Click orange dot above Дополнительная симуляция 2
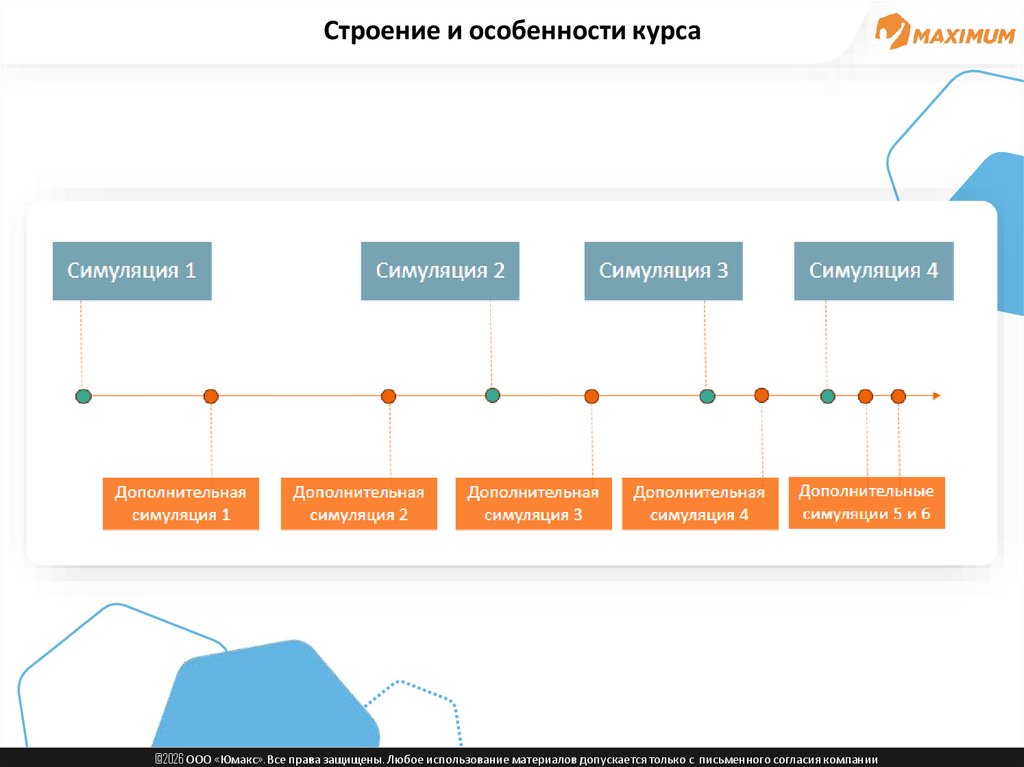Image resolution: width=1024 pixels, height=767 pixels. pos(389,396)
